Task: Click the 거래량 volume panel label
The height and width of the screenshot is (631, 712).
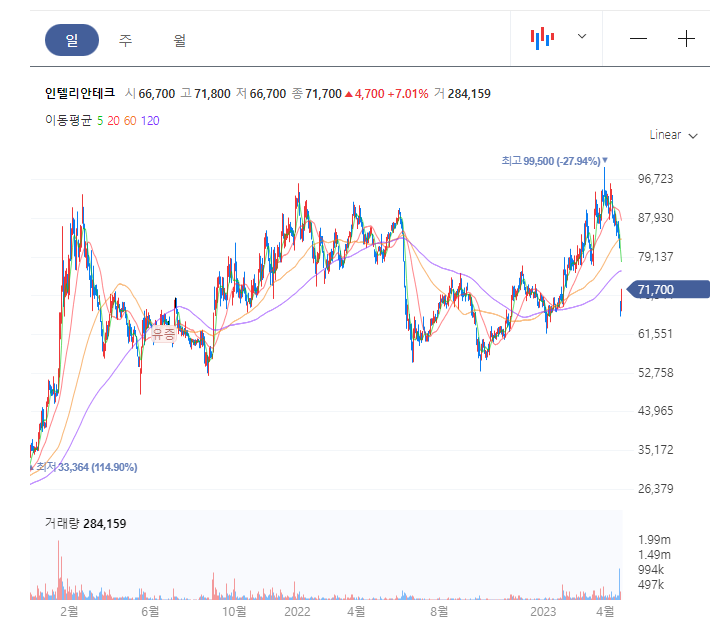Action: click(x=62, y=523)
